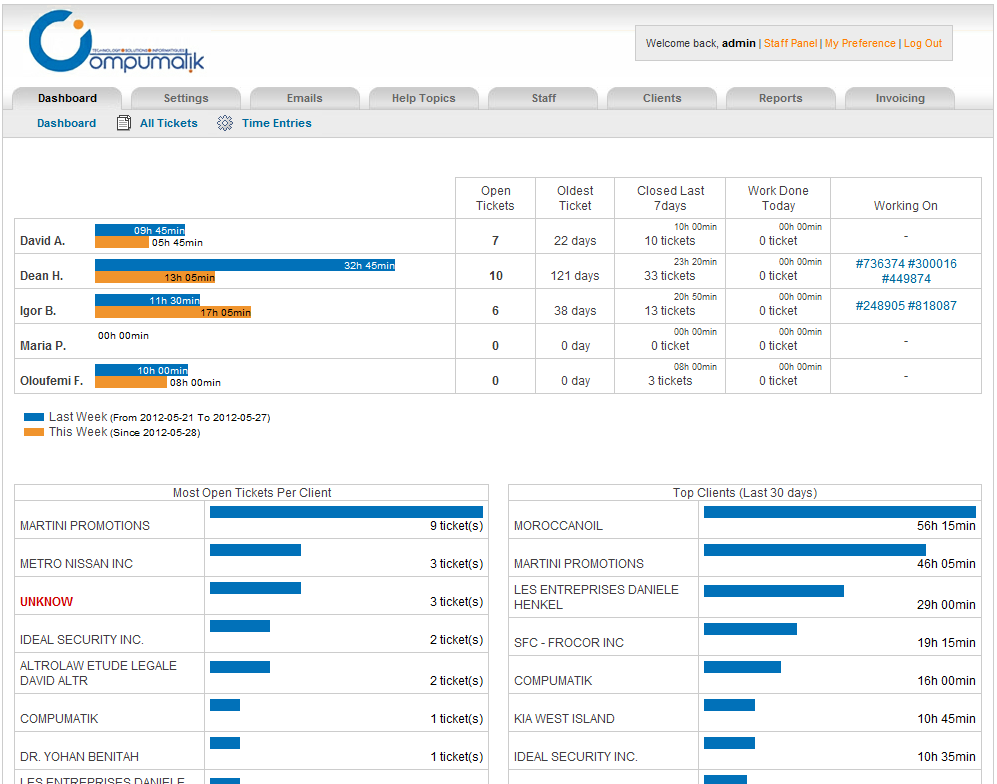
Task: Click Dean H.'s 121 days oldest ticket
Action: [x=575, y=276]
